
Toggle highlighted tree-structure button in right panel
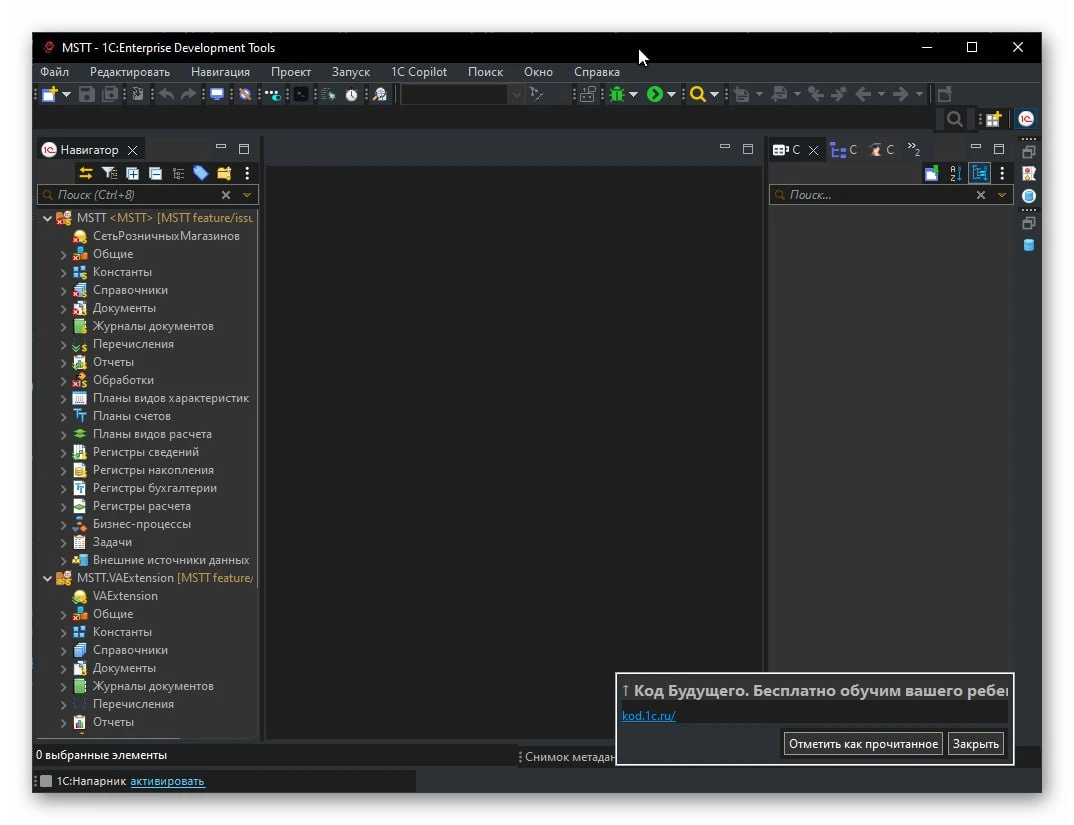(x=980, y=173)
